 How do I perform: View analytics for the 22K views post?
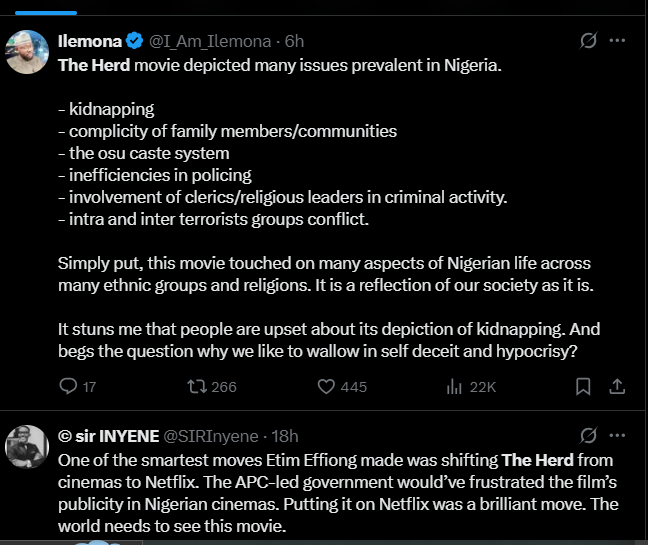coord(453,386)
